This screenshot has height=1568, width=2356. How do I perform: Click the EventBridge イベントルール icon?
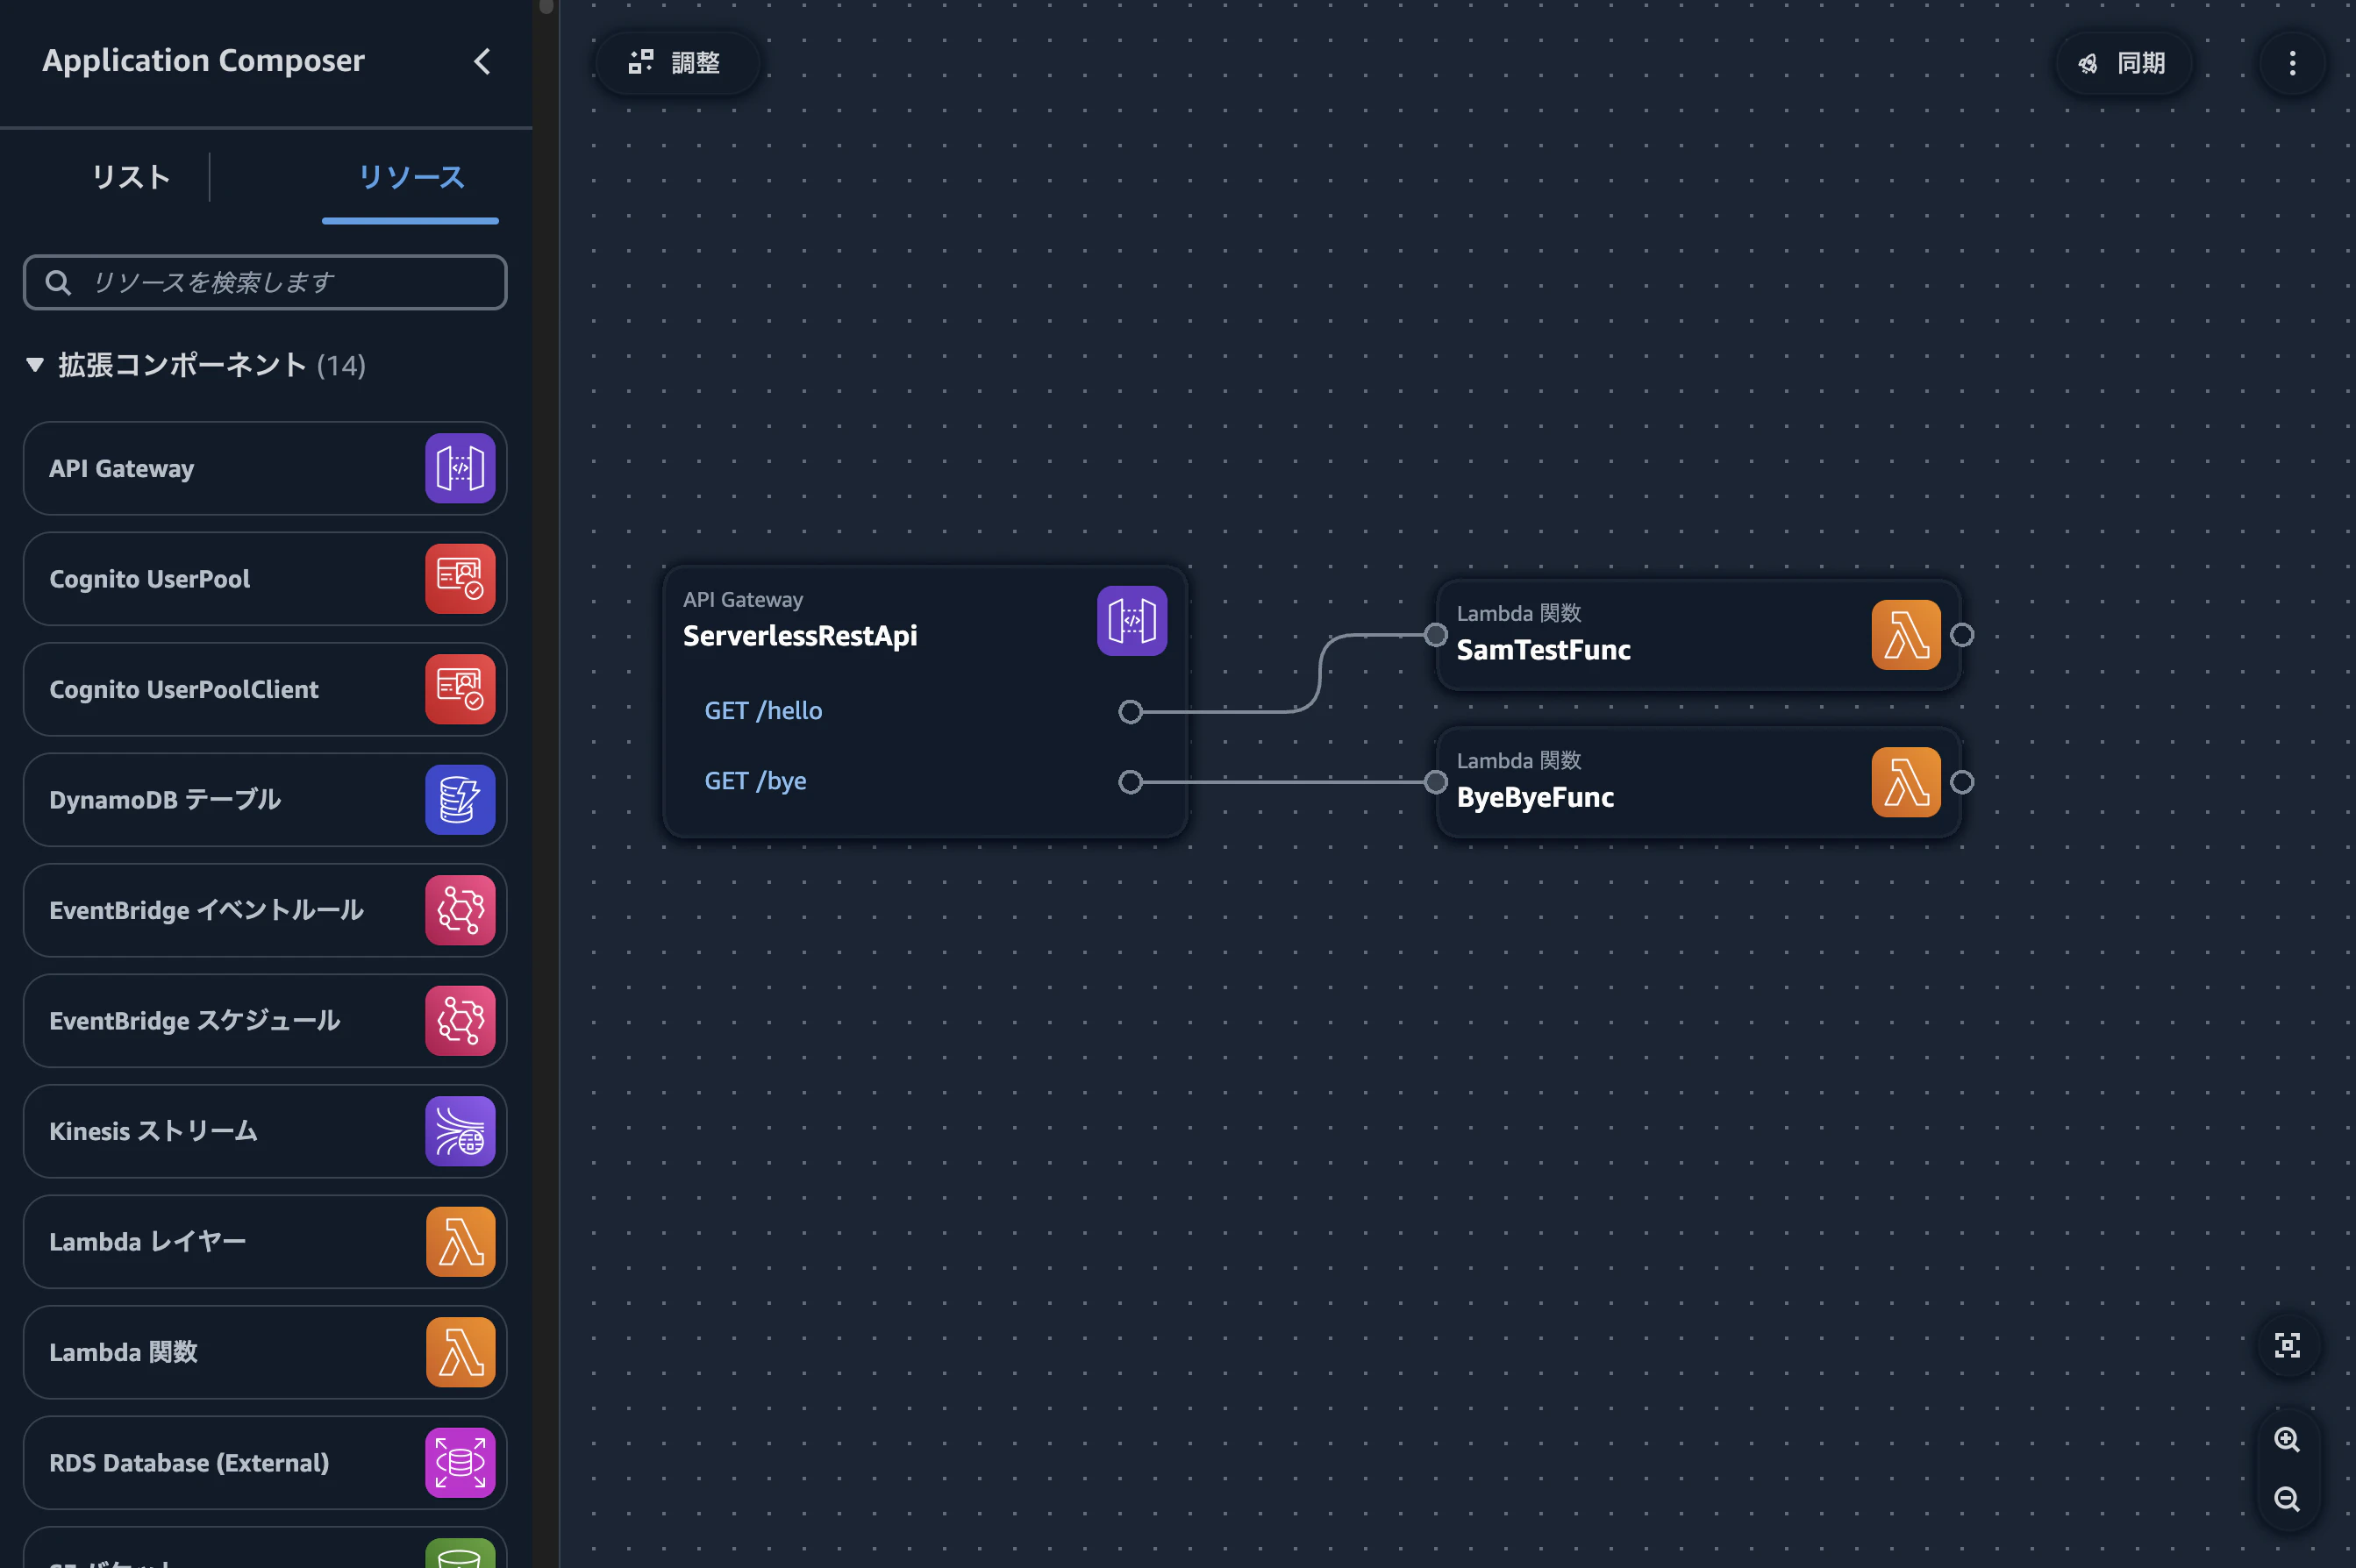click(460, 910)
